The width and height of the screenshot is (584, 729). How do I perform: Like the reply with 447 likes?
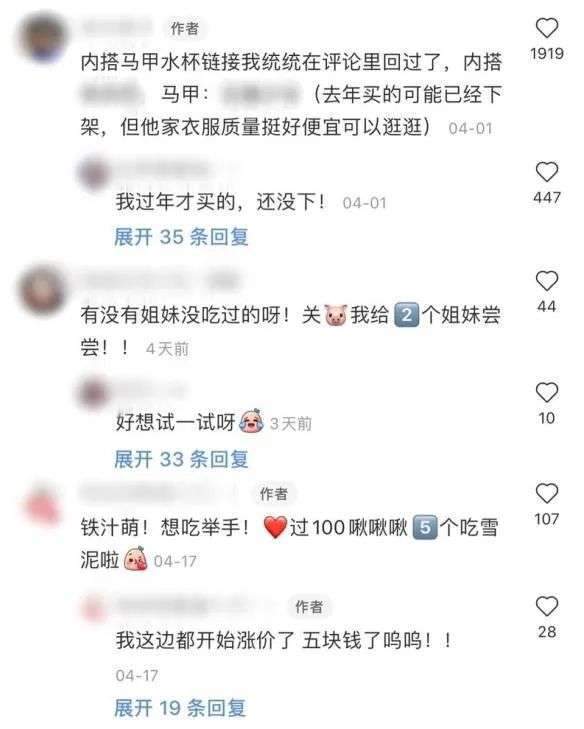point(547,172)
